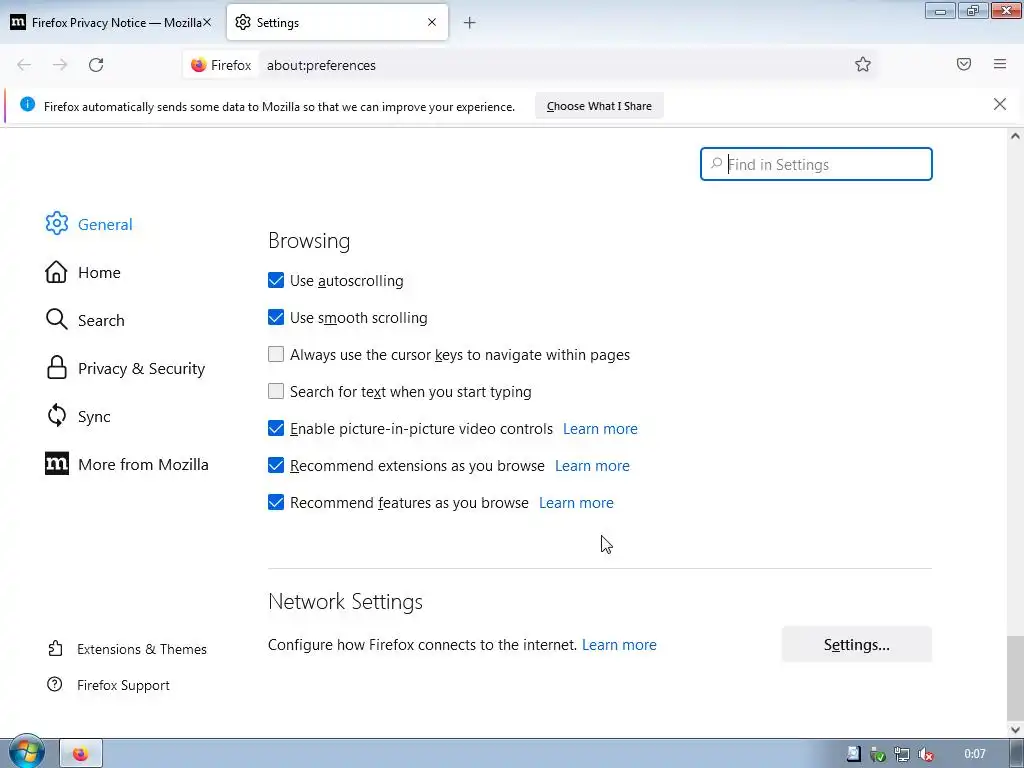Click the back navigation arrow

[x=24, y=65]
